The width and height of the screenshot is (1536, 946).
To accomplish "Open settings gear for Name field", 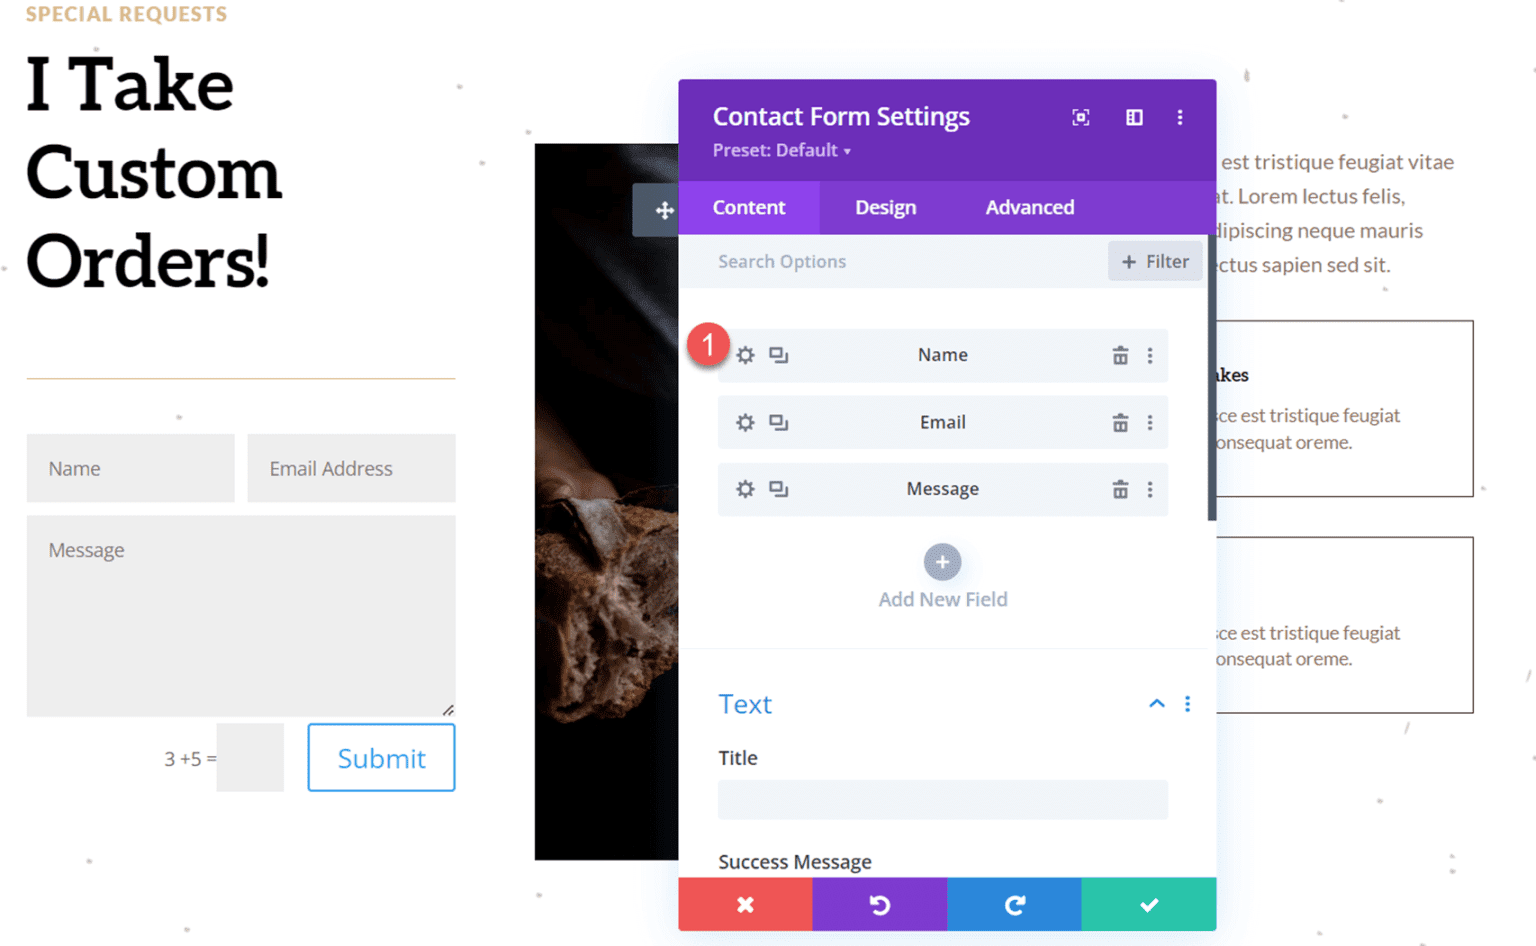I will tap(745, 355).
